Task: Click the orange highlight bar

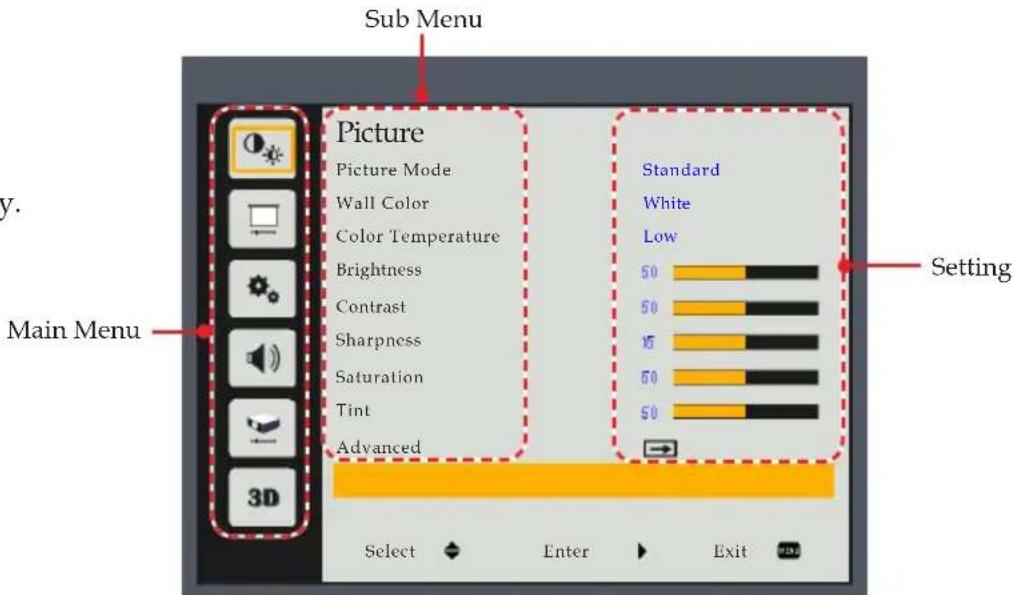Action: coord(584,480)
